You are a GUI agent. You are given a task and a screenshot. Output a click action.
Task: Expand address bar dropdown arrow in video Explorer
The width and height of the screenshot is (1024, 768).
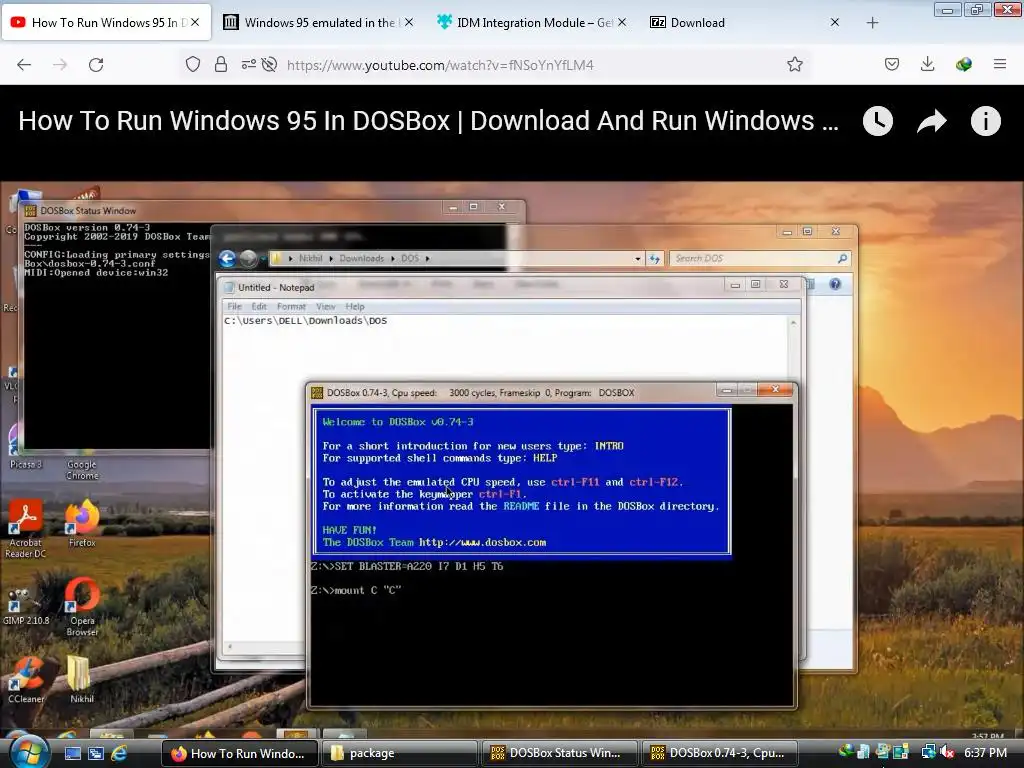[637, 259]
